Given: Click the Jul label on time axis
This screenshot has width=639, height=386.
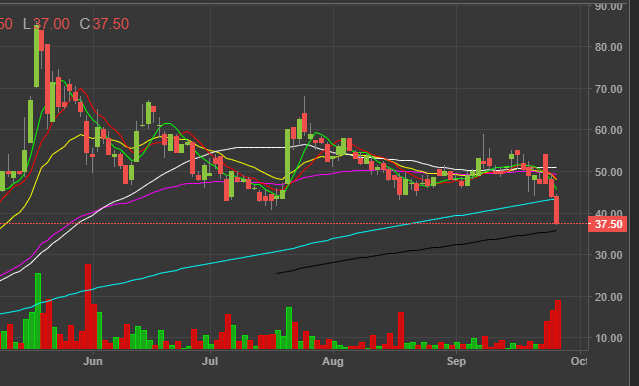Looking at the screenshot, I should coord(210,362).
